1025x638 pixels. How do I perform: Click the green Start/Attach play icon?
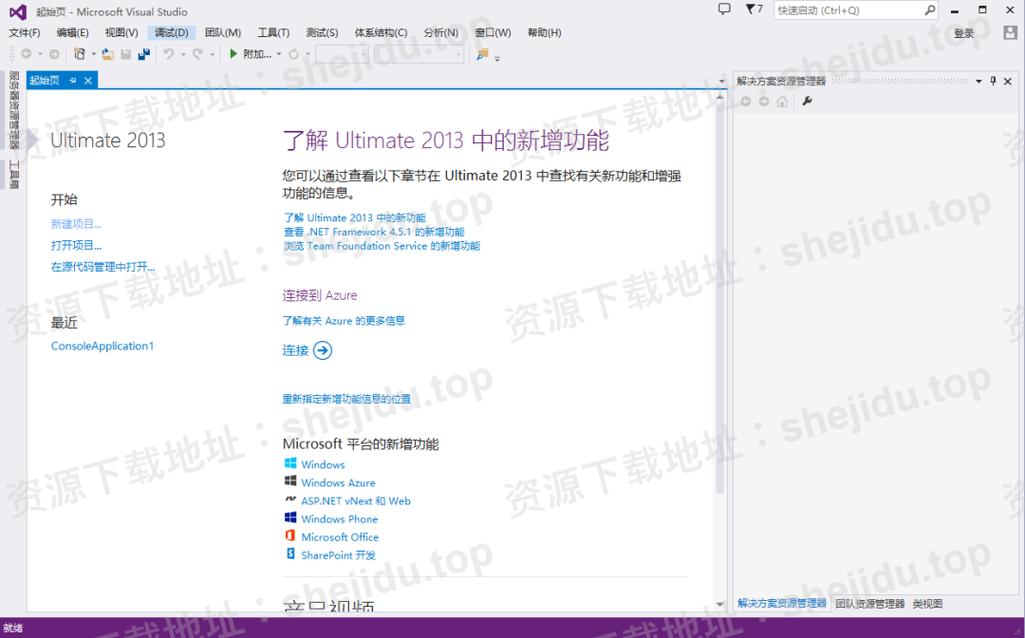click(x=233, y=54)
